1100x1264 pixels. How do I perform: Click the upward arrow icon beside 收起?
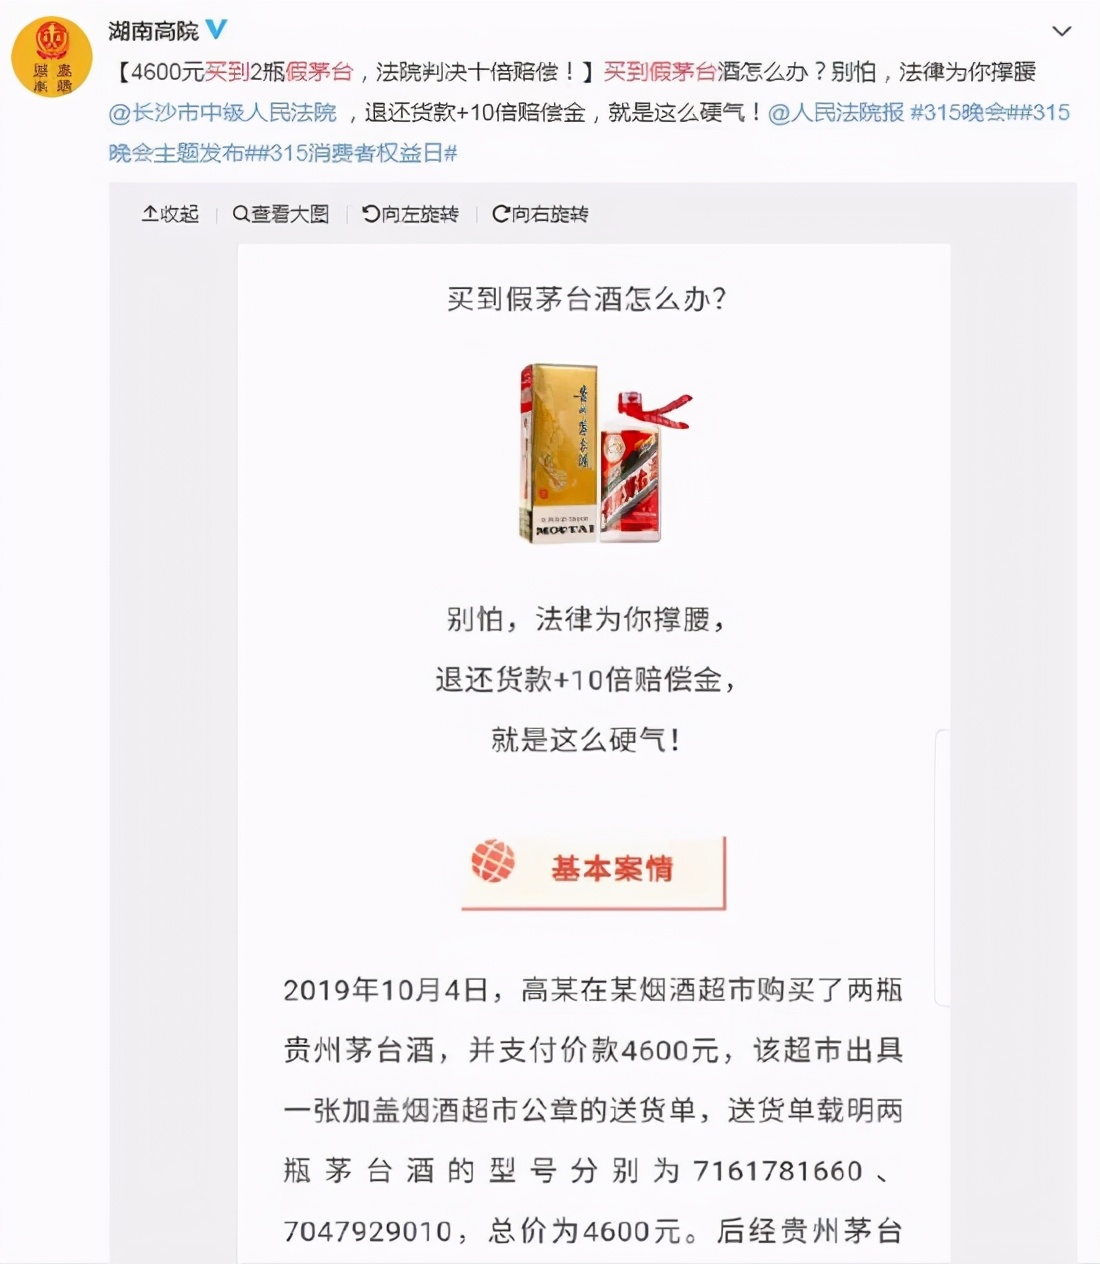pyautogui.click(x=150, y=214)
